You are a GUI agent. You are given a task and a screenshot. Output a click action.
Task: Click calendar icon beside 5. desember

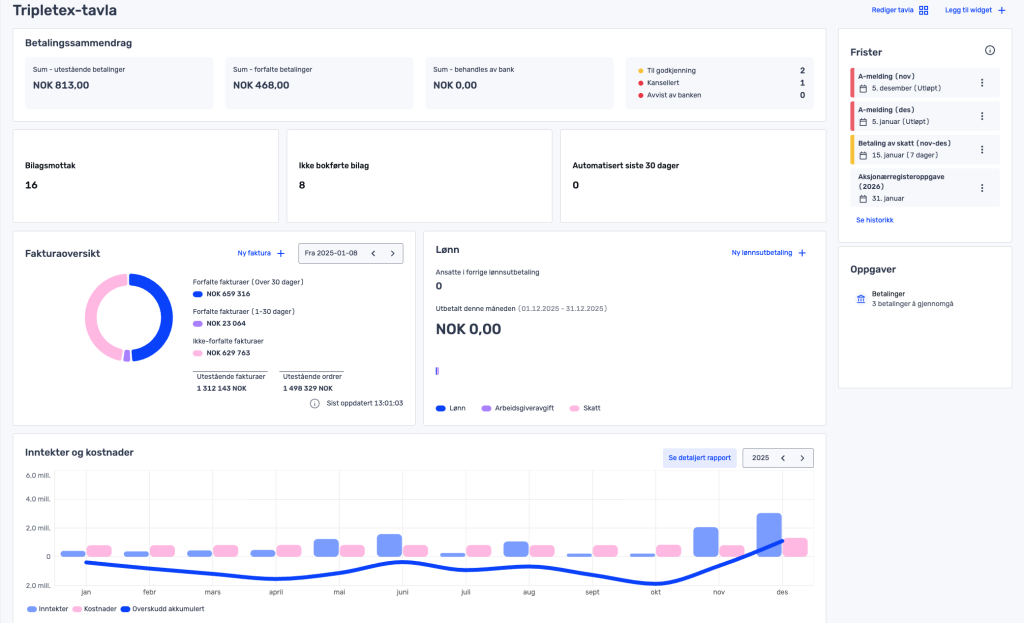pyautogui.click(x=863, y=88)
